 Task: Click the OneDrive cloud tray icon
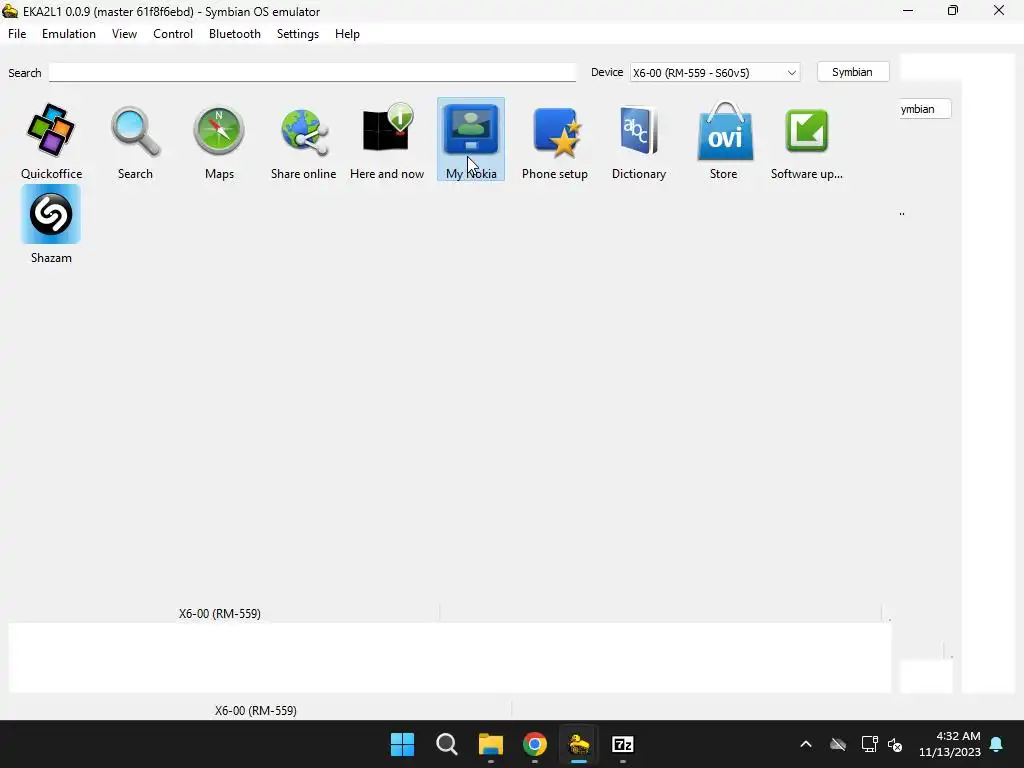tap(838, 744)
